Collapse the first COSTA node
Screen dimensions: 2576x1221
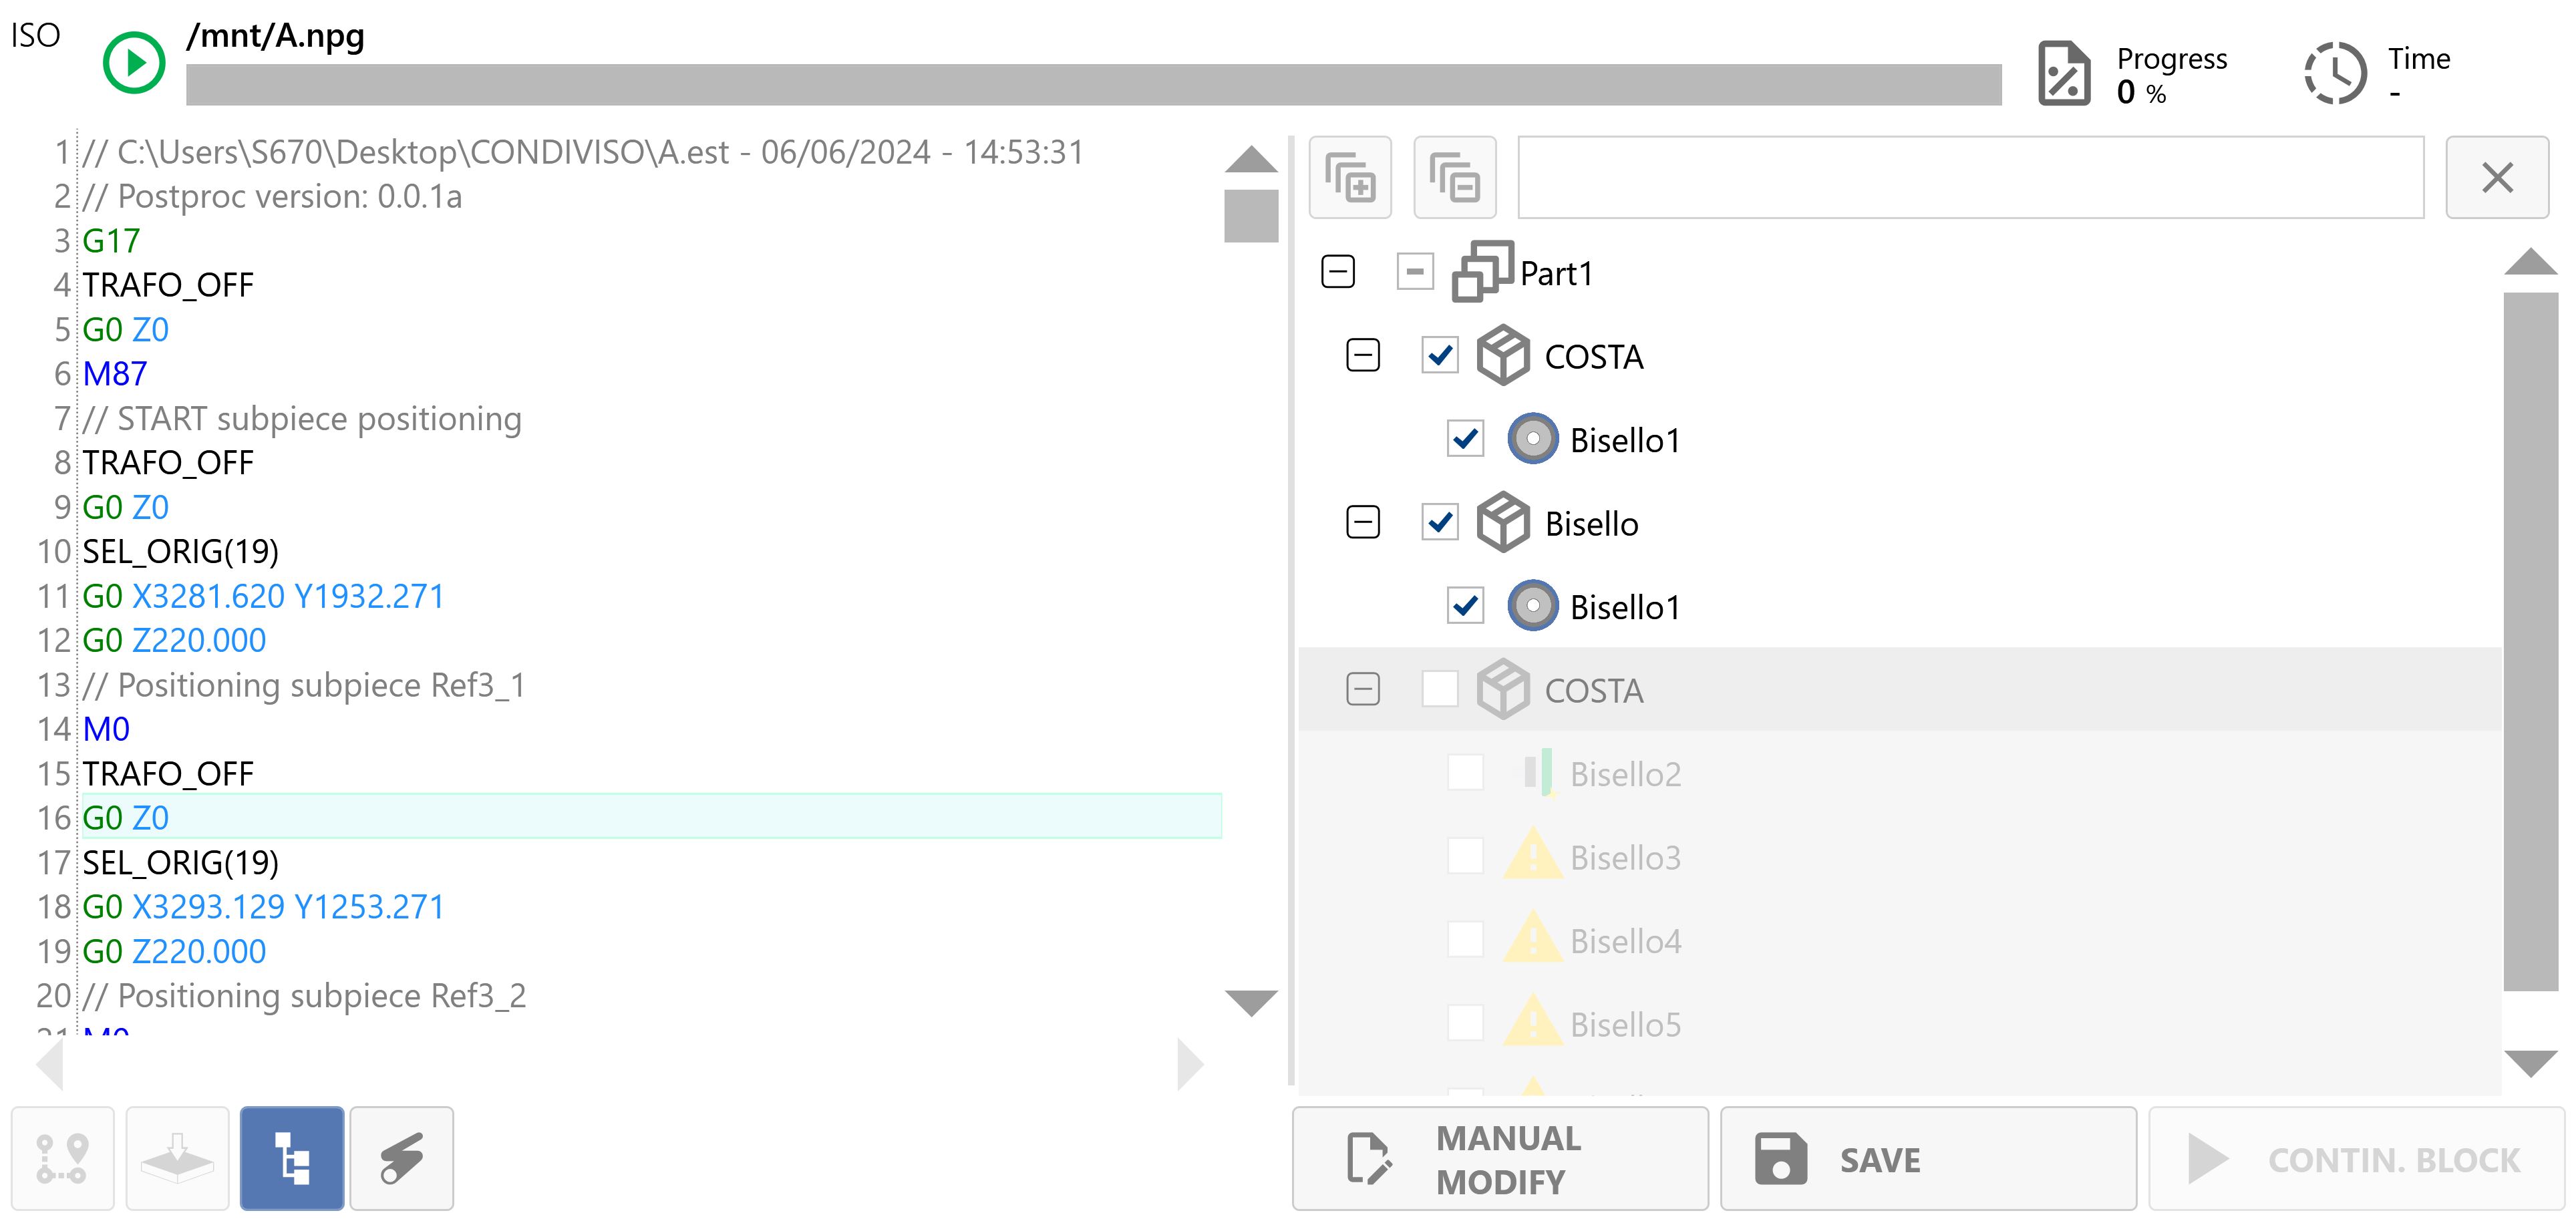coord(1363,355)
